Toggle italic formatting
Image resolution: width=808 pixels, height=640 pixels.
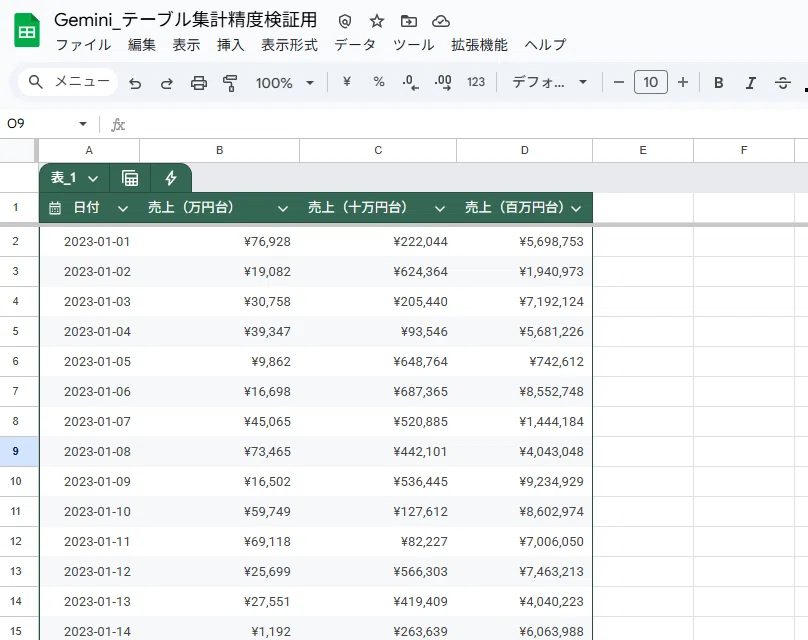coord(750,82)
